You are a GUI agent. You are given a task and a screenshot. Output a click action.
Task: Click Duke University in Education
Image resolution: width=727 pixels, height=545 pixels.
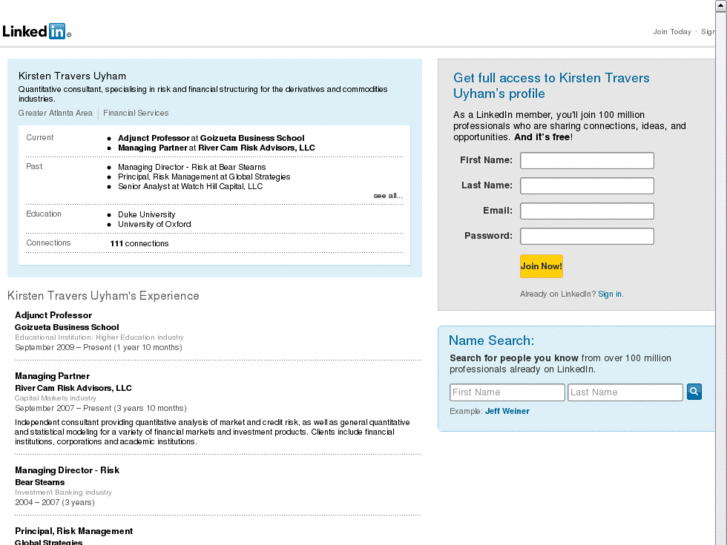pyautogui.click(x=147, y=215)
